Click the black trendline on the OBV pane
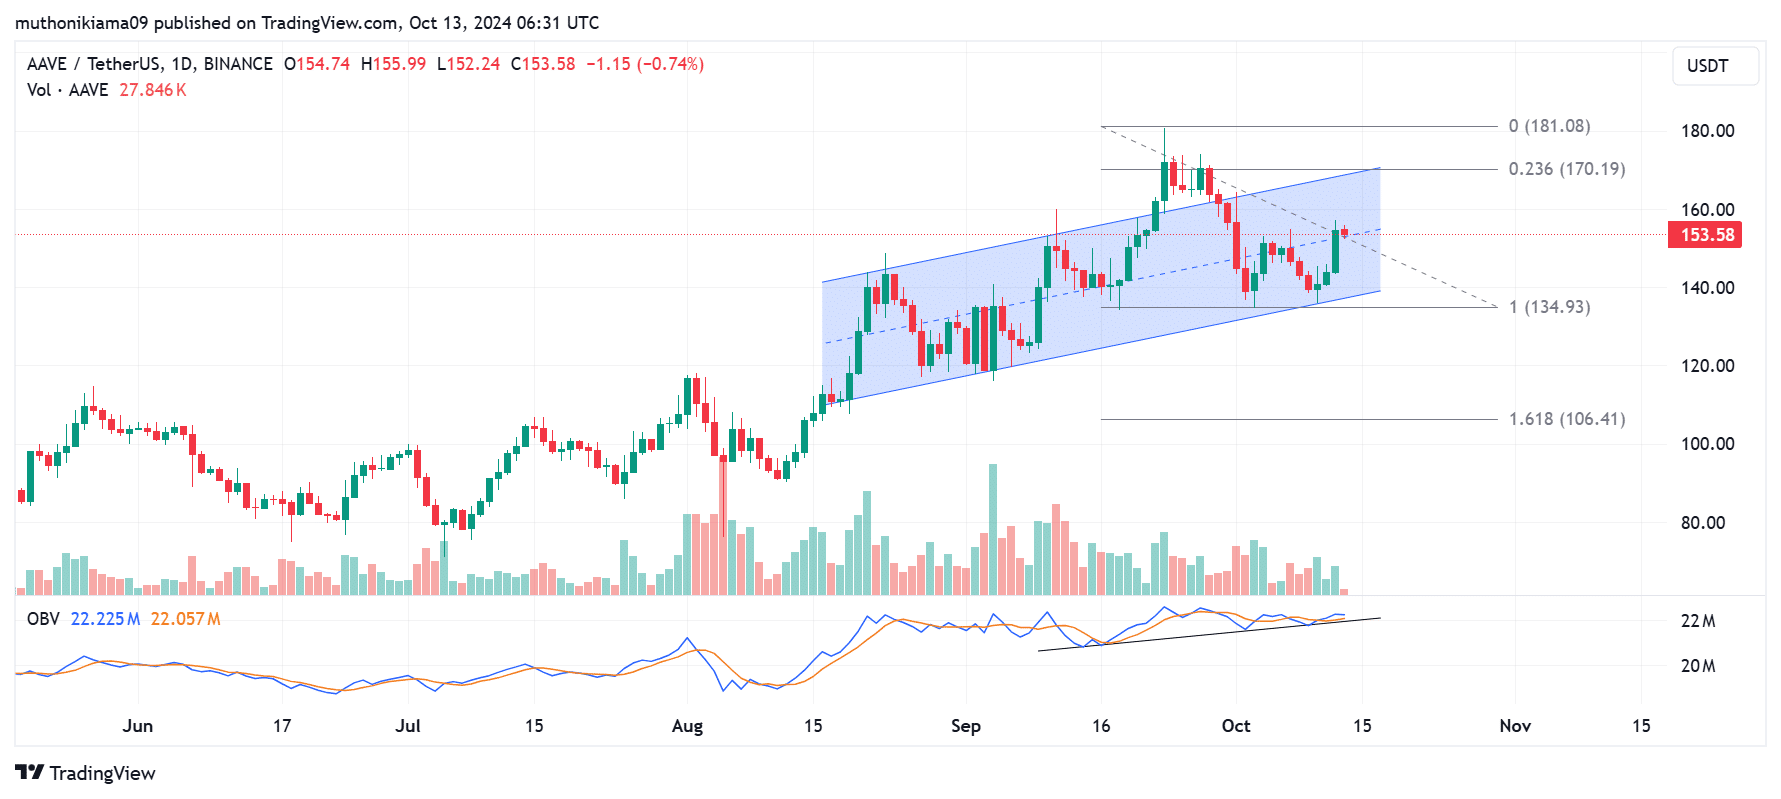 point(1208,634)
